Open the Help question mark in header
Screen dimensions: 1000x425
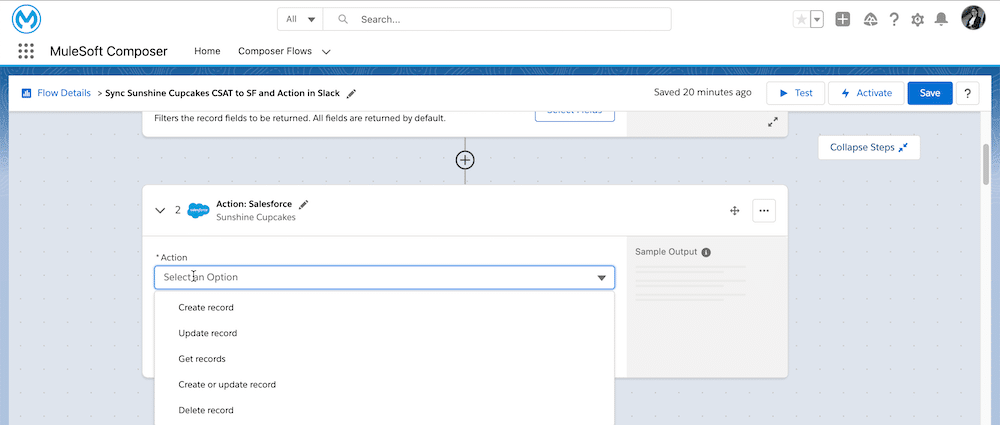pos(894,19)
